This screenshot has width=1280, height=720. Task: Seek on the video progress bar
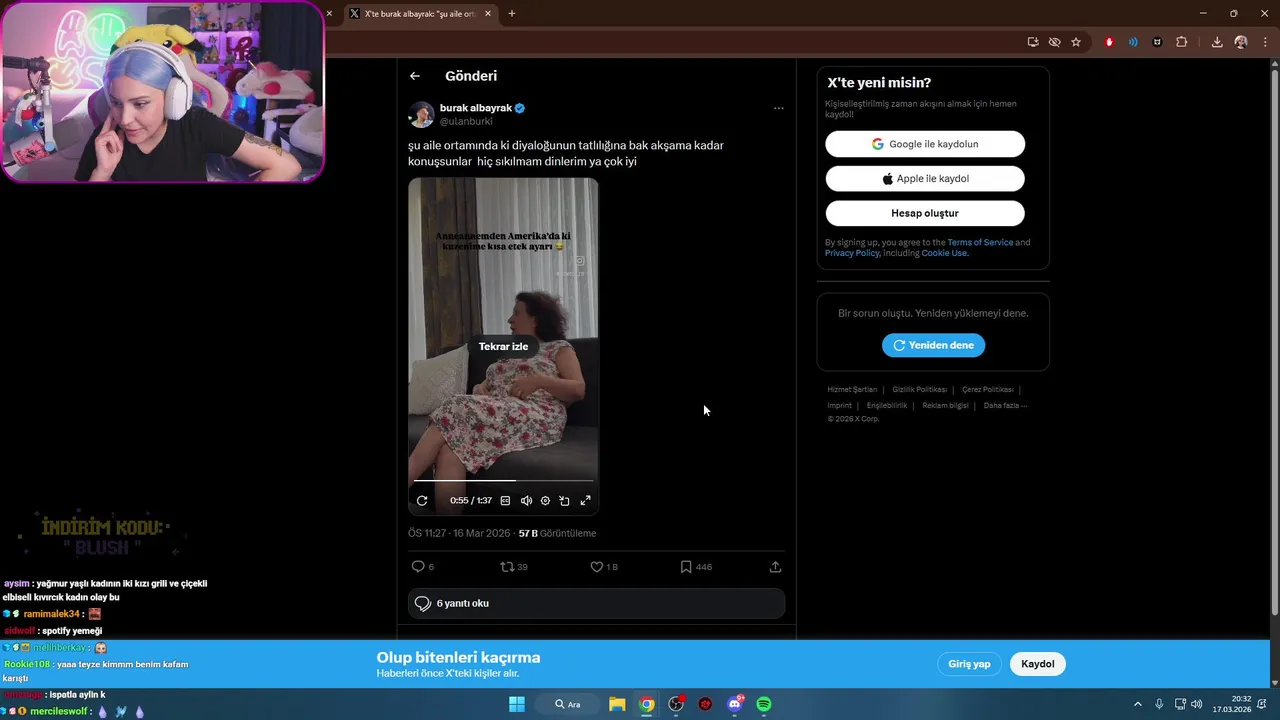503,481
